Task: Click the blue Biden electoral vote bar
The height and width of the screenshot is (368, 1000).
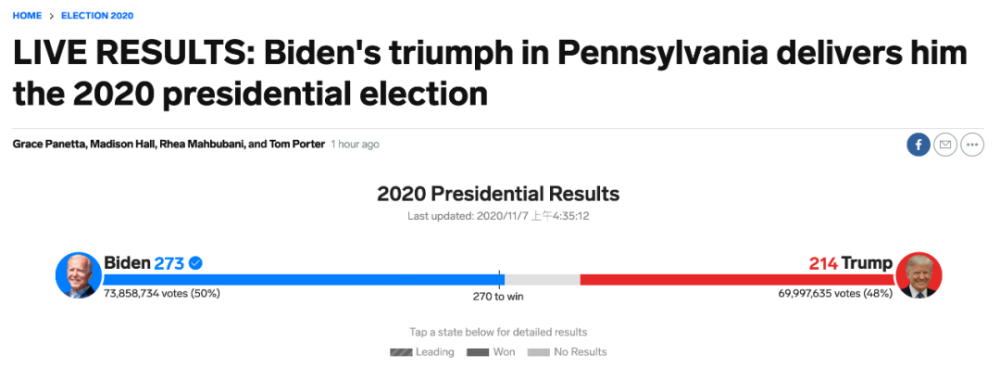Action: 304,279
